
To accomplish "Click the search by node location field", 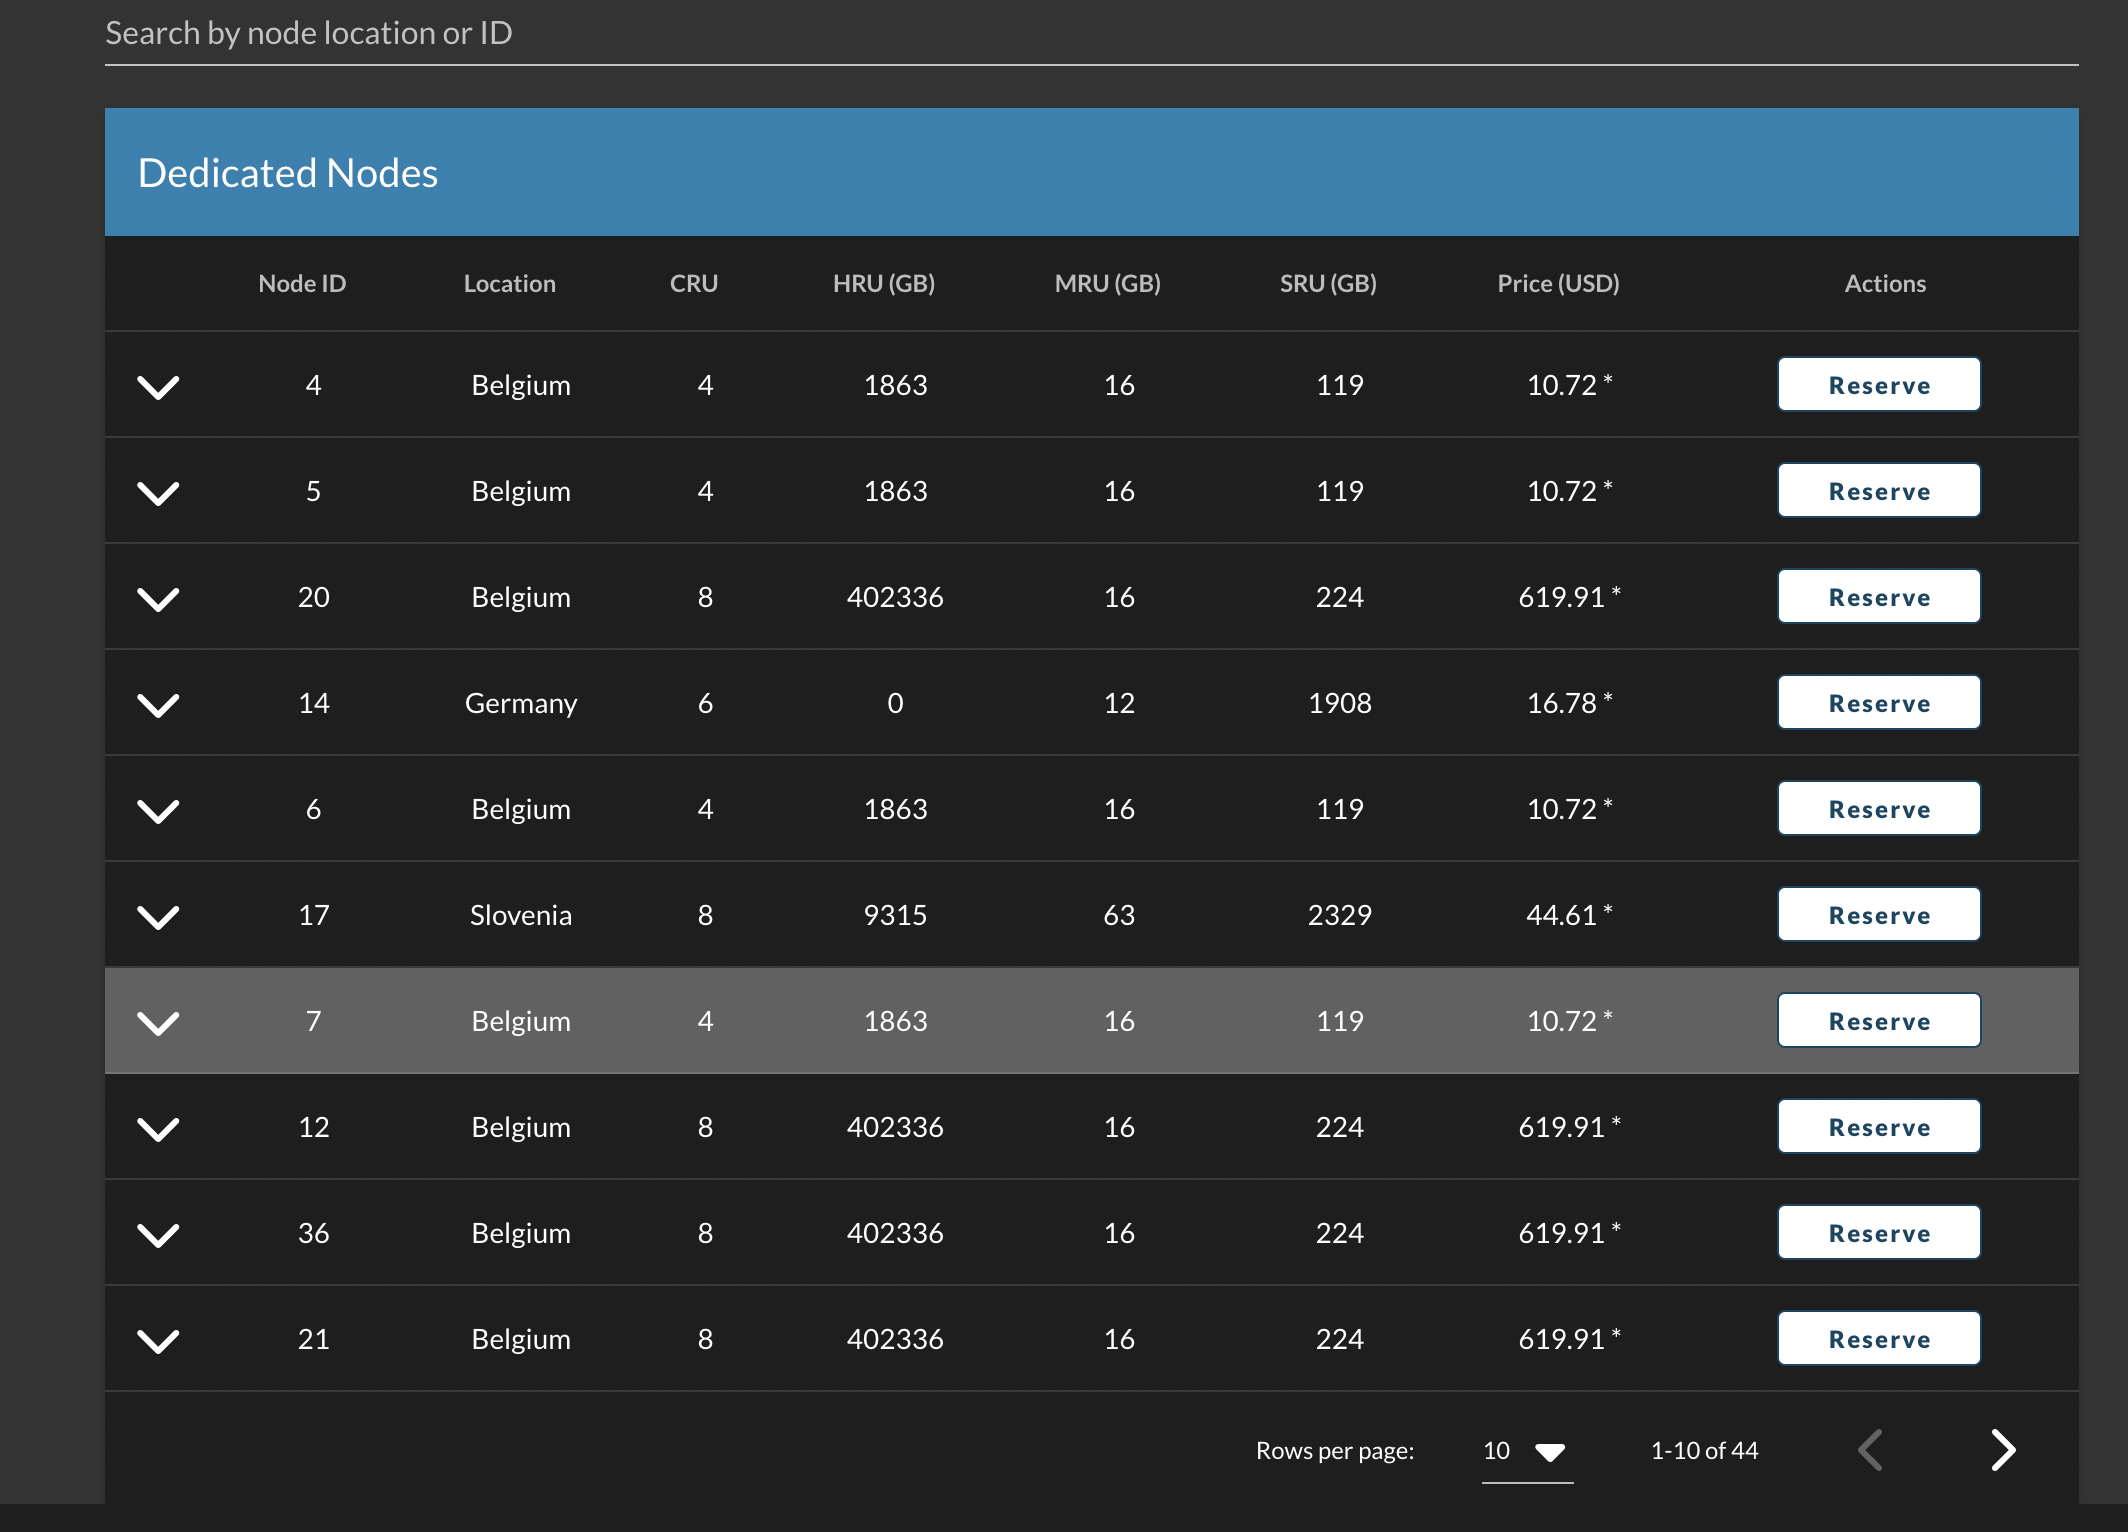I will pyautogui.click(x=600, y=32).
